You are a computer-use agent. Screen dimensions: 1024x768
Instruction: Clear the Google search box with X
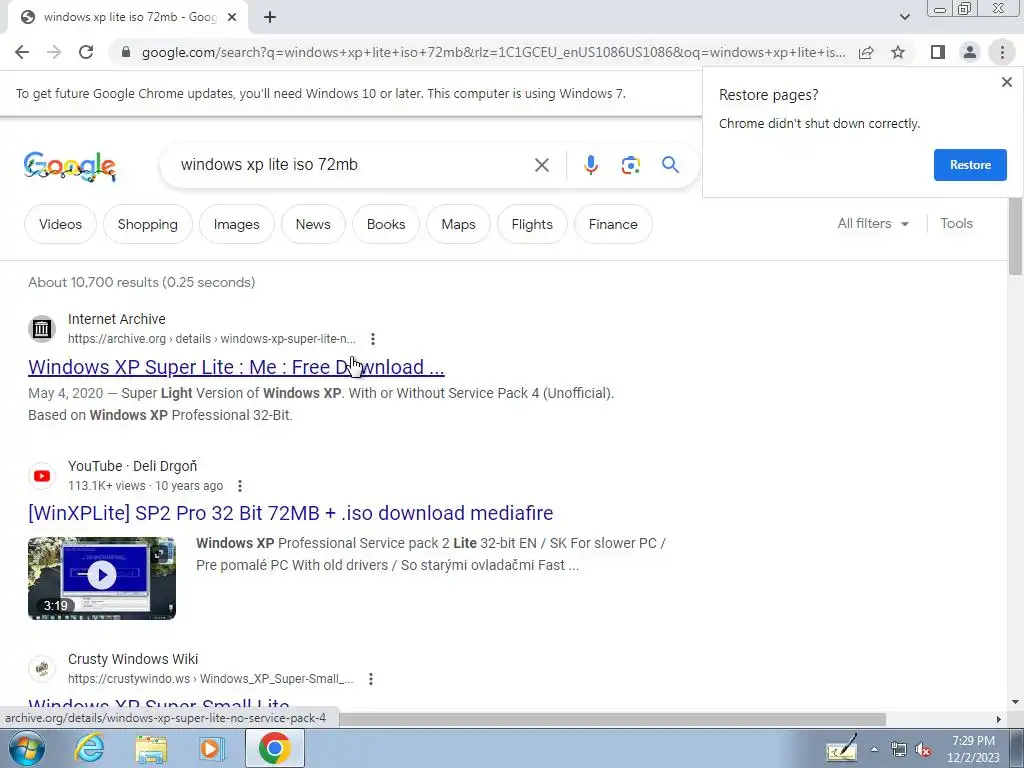[542, 165]
